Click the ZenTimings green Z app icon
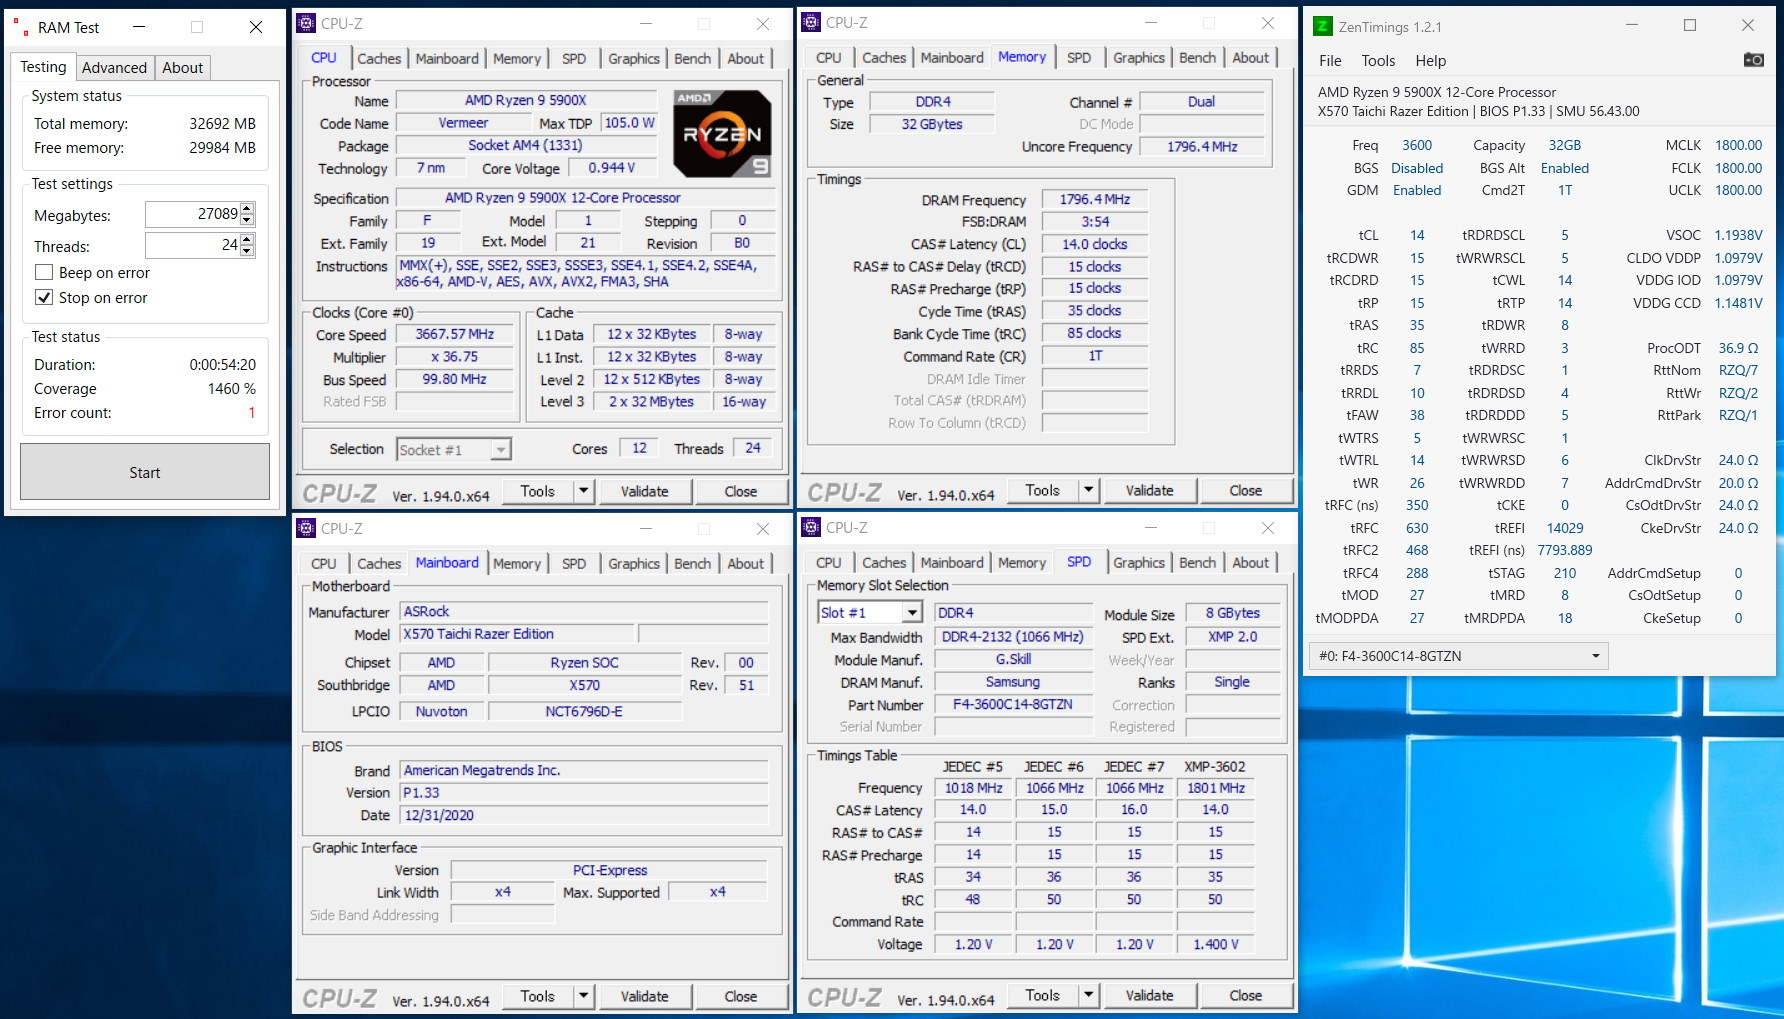This screenshot has height=1019, width=1784. (1322, 26)
